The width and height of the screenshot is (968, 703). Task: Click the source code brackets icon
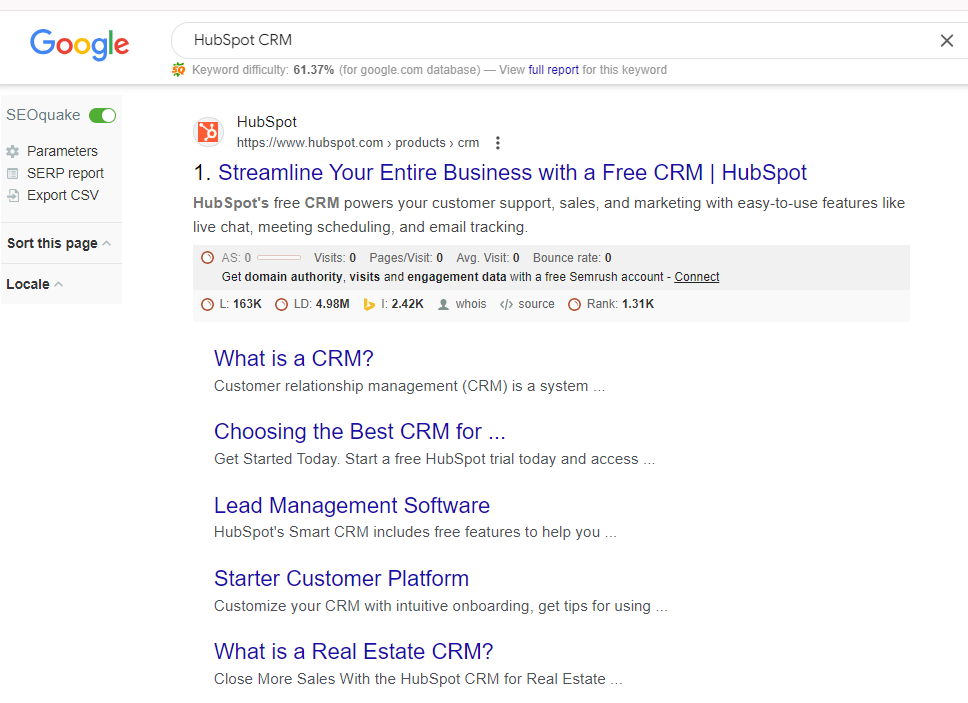tap(506, 304)
